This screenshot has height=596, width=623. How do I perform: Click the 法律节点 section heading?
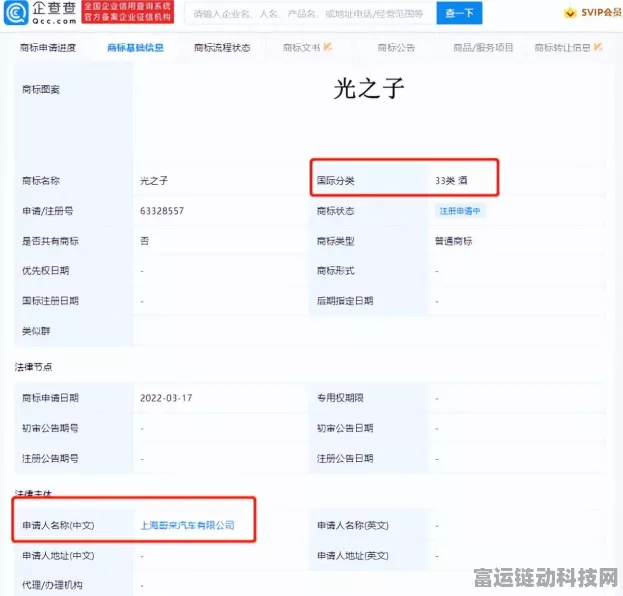click(33, 367)
